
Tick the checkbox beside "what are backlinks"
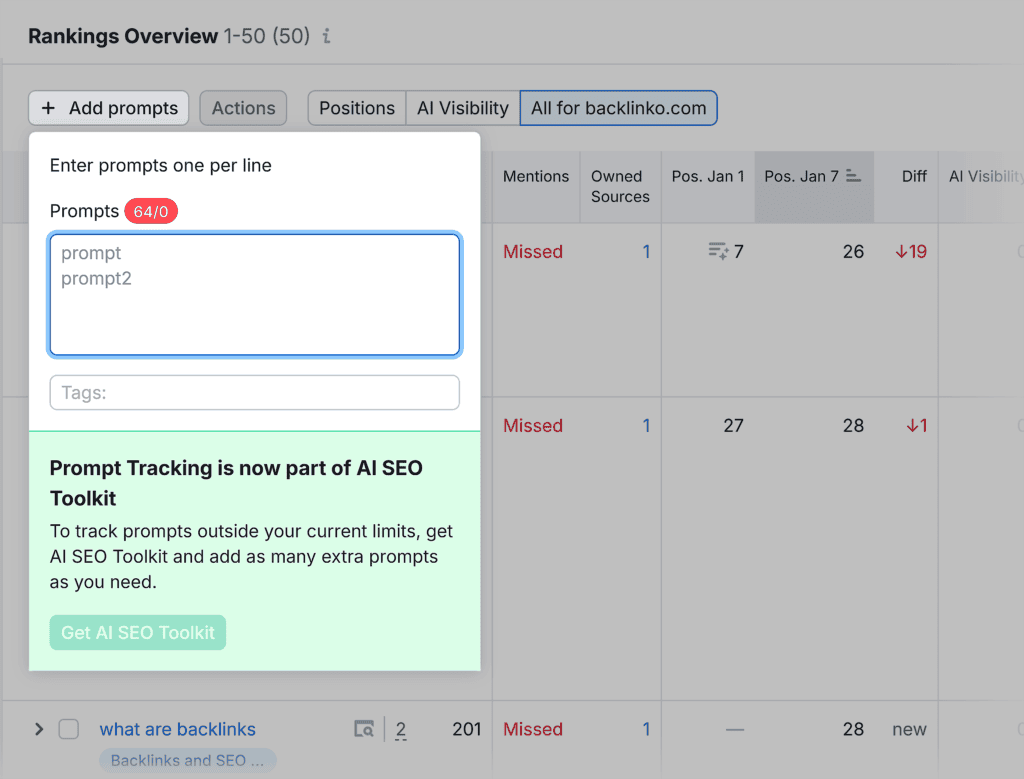pos(68,729)
